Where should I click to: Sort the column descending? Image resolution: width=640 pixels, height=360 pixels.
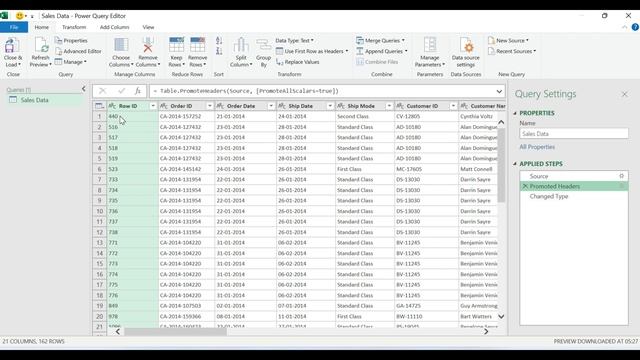(219, 51)
